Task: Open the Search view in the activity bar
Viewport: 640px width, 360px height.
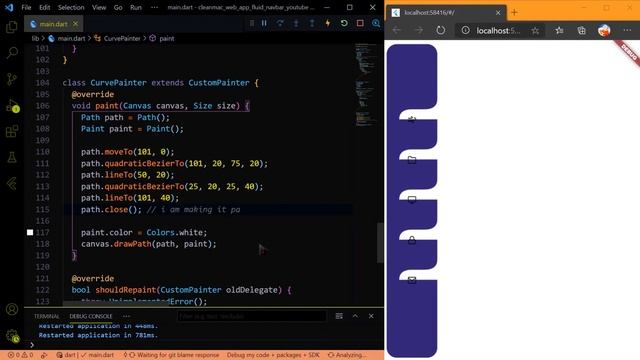Action: pos(12,53)
